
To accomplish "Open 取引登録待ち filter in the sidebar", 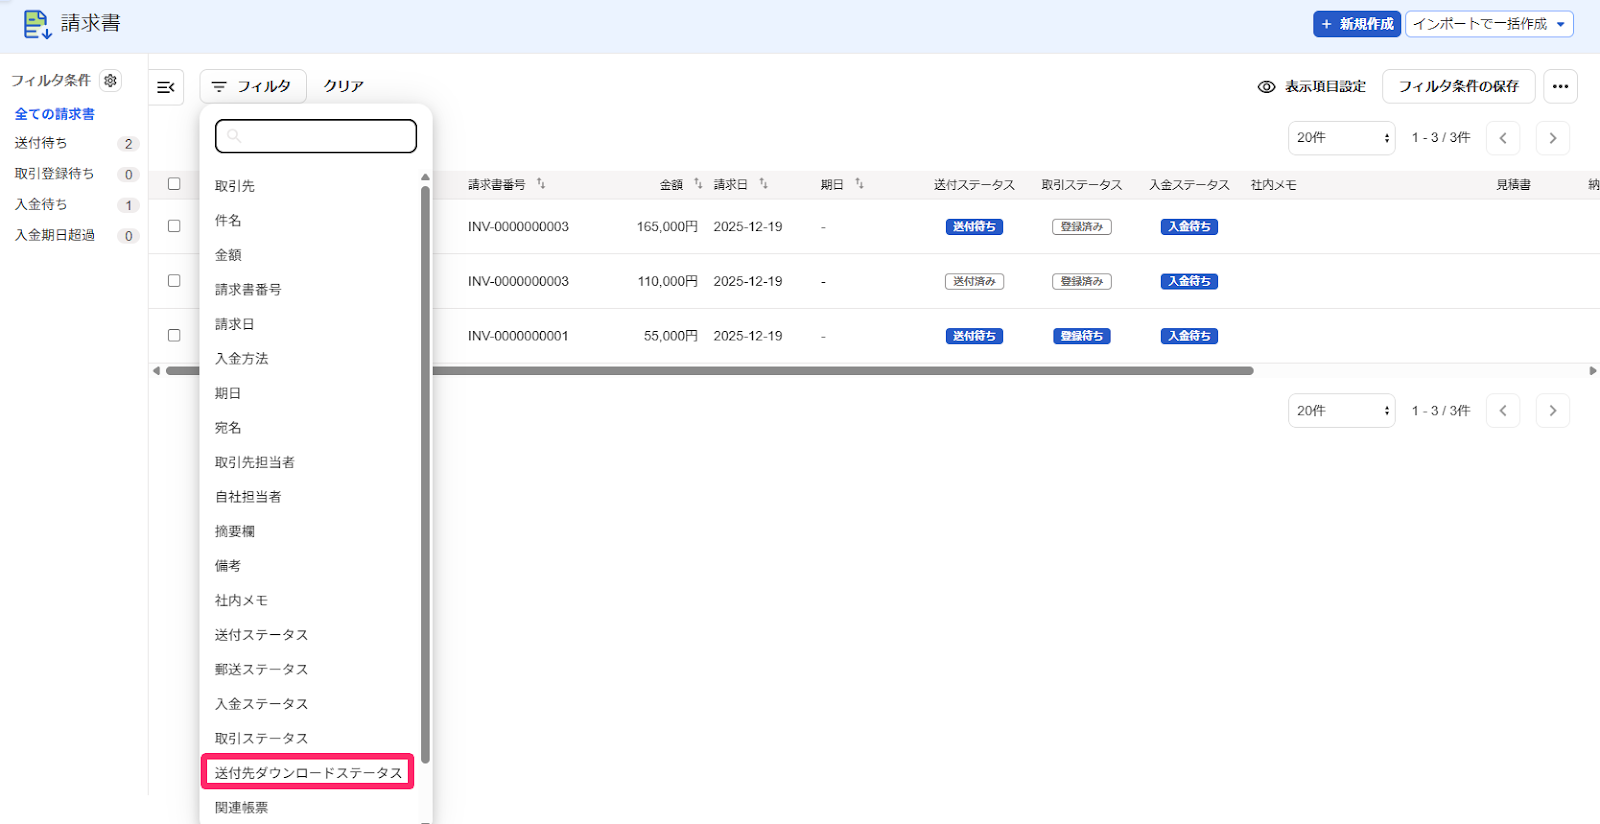I will pos(54,174).
